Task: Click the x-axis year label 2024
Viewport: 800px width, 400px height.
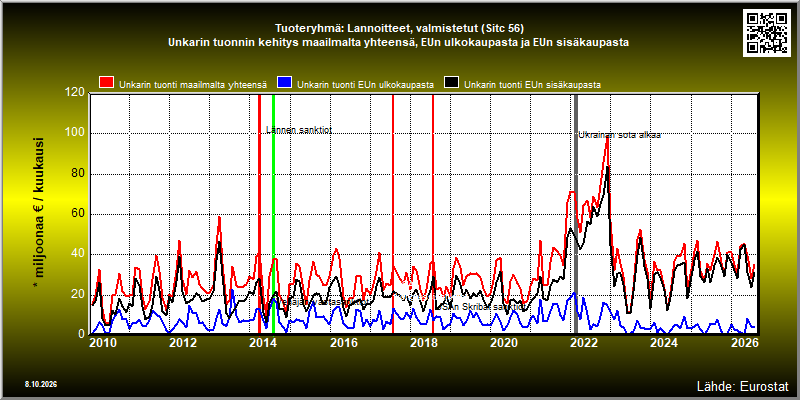Action: pos(664,343)
